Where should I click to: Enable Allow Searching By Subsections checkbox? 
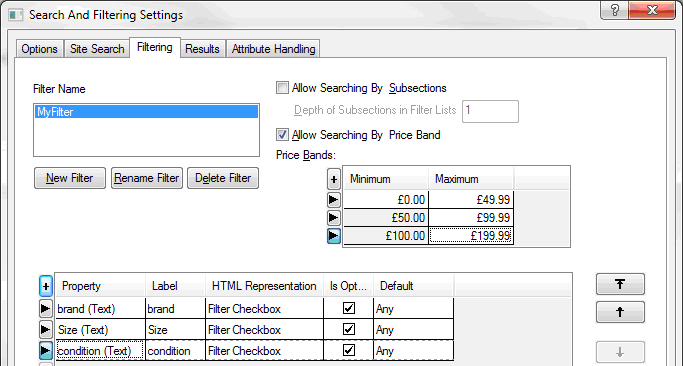tap(282, 88)
